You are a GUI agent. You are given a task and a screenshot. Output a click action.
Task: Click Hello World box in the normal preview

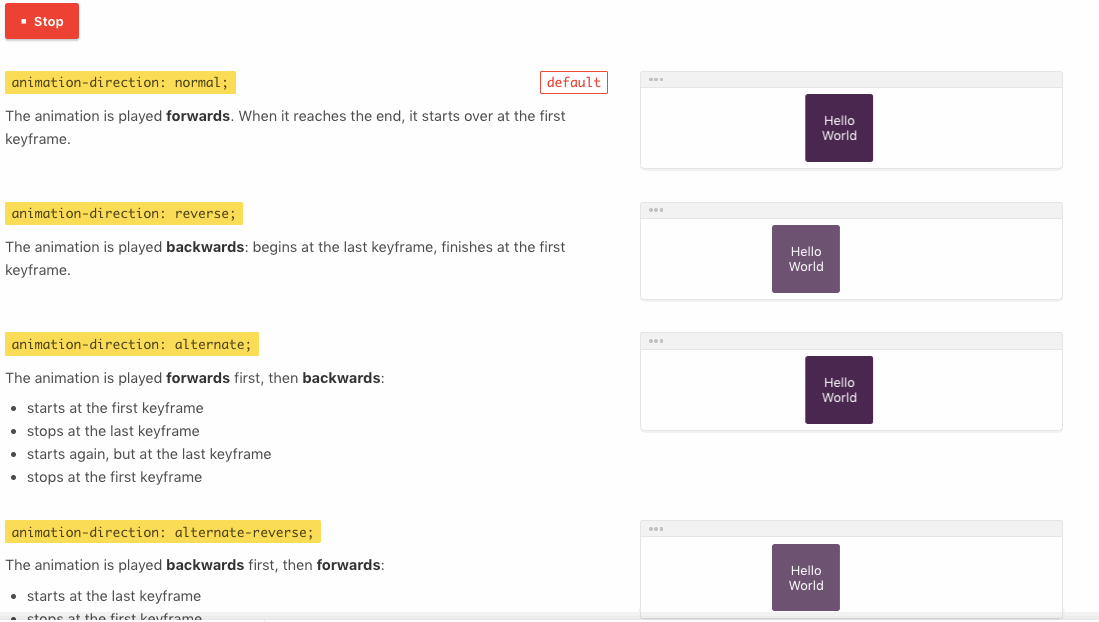[839, 128]
